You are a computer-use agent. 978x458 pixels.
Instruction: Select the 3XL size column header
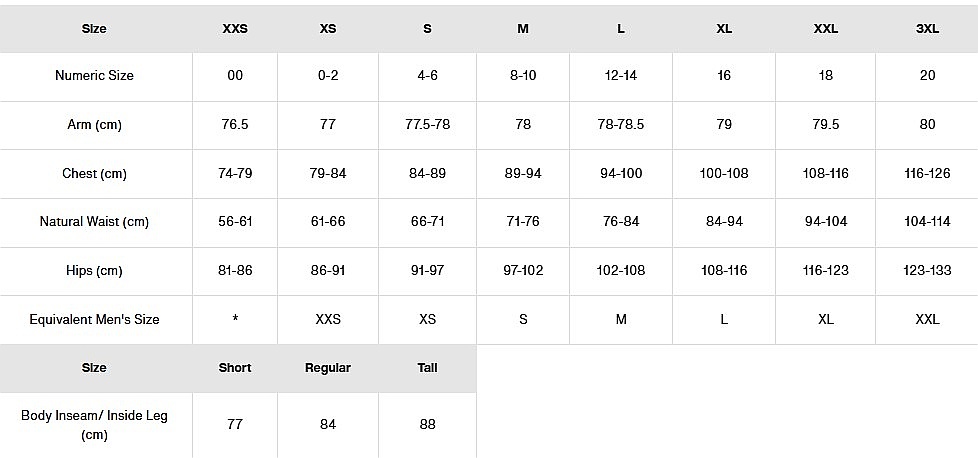[927, 29]
